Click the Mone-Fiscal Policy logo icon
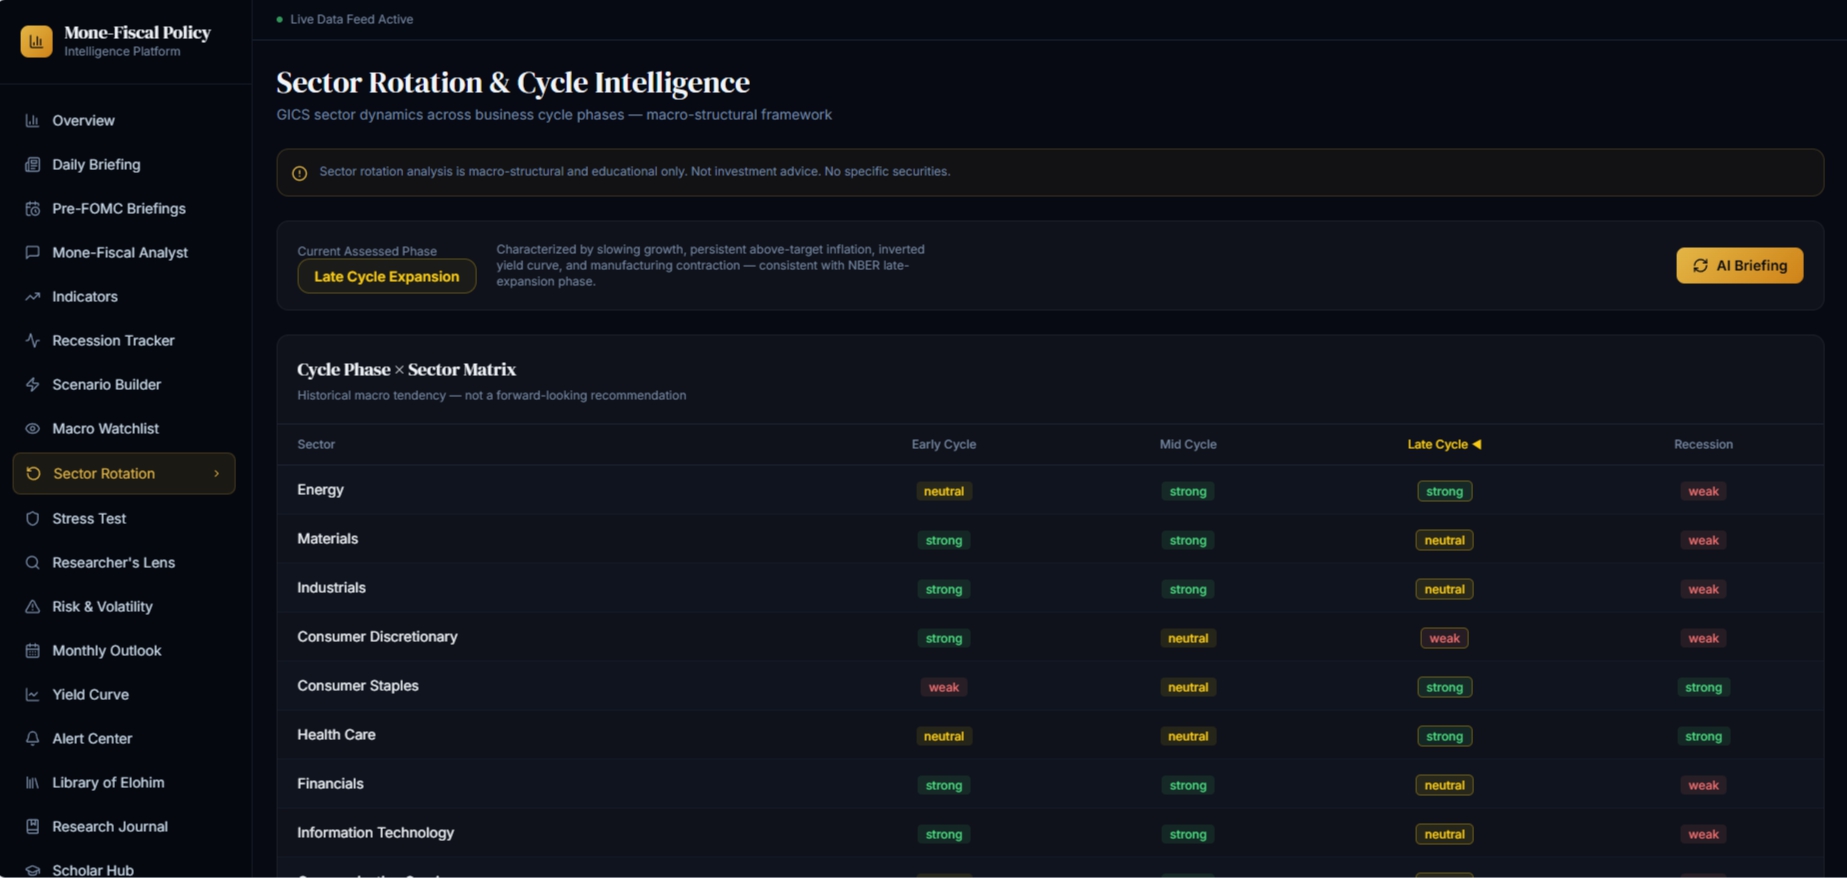 tap(36, 41)
